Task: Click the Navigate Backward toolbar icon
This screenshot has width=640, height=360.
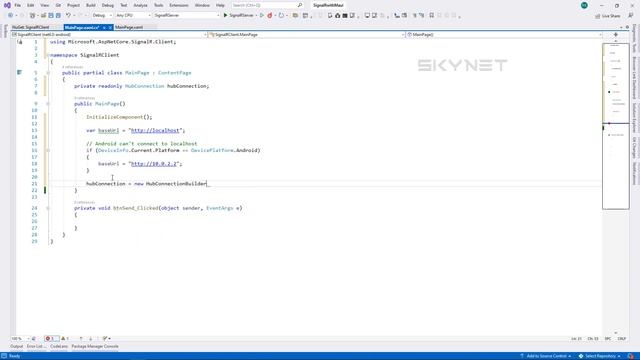Action: tap(11, 16)
